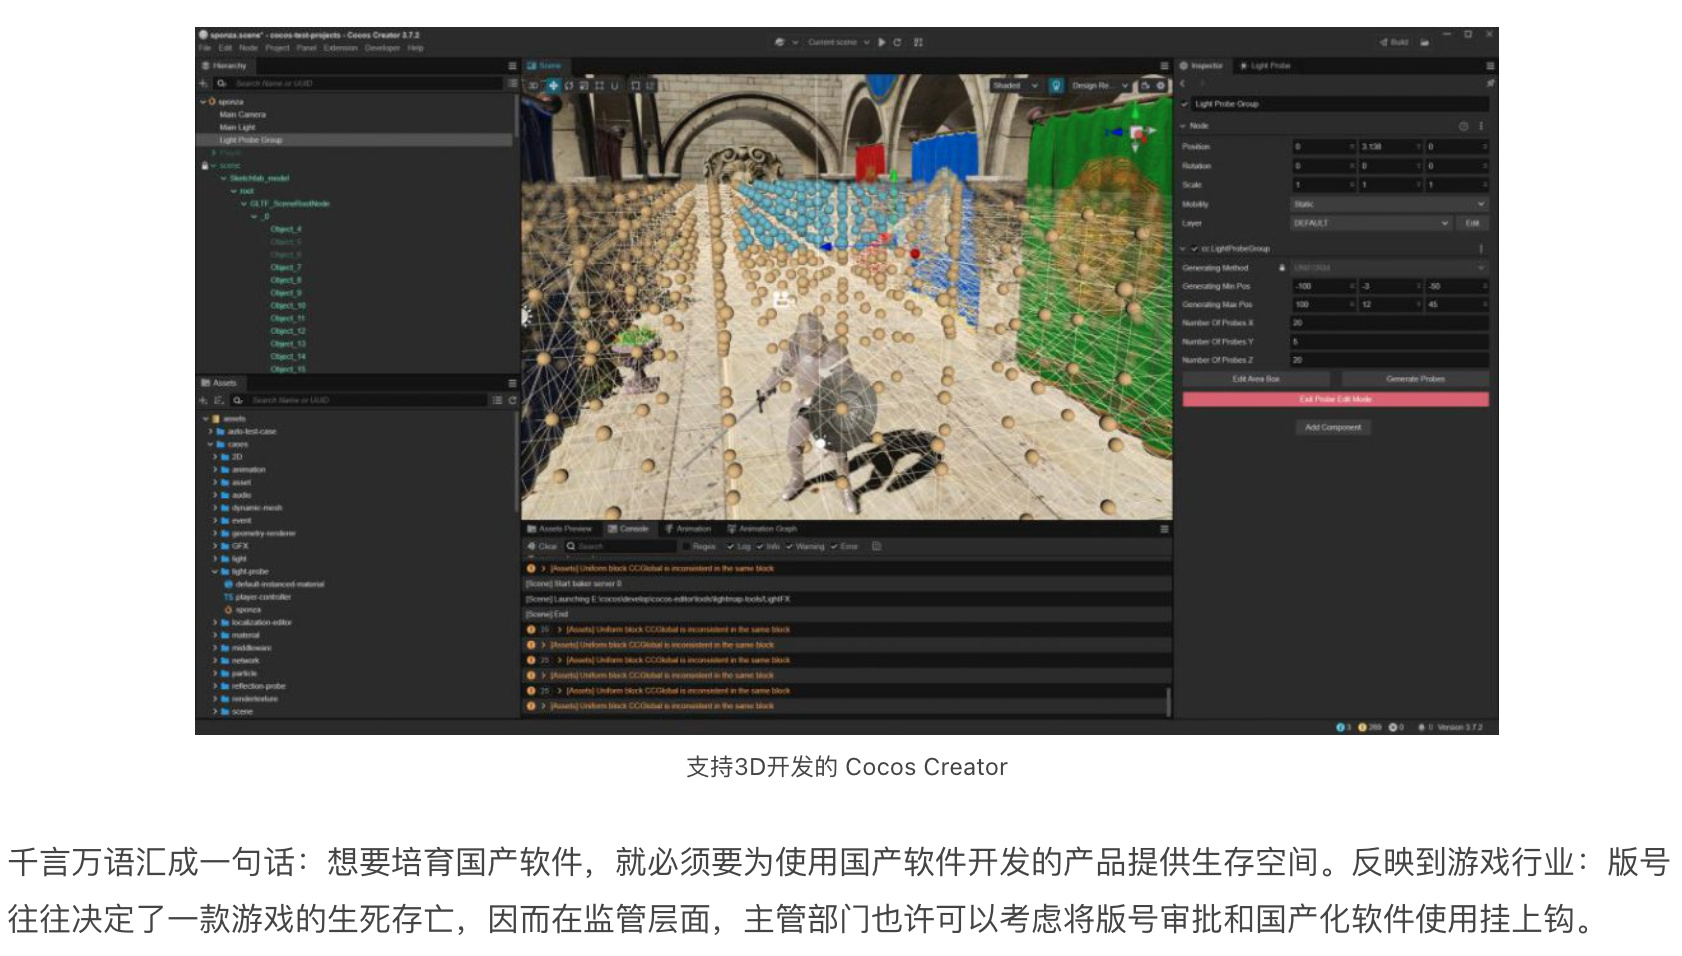
Task: Open the File menu
Action: pos(204,48)
